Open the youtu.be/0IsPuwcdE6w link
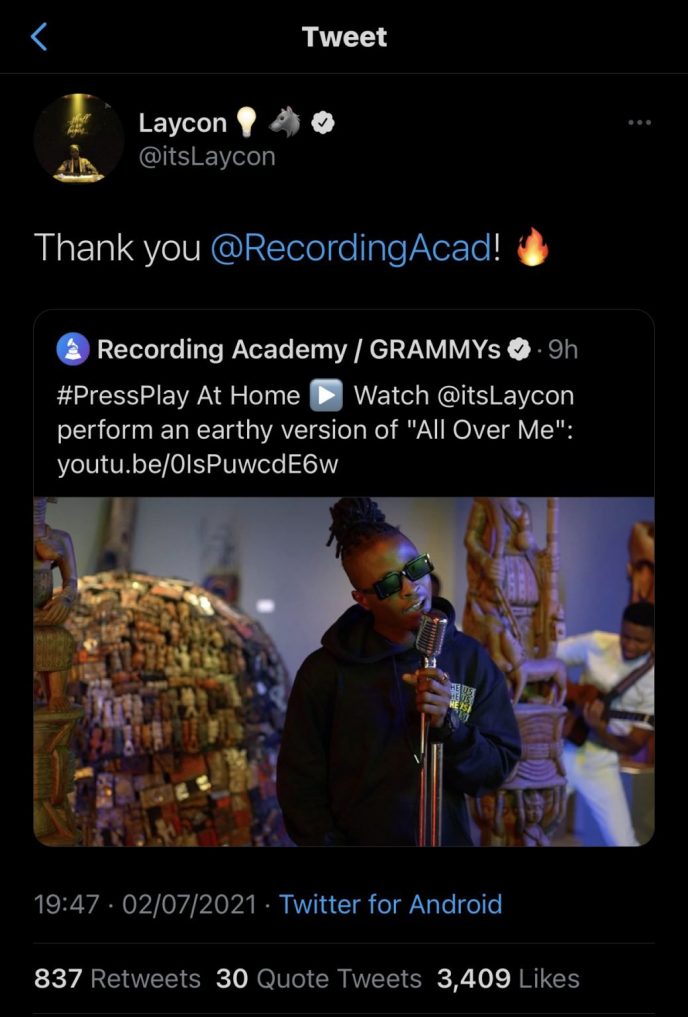This screenshot has height=1017, width=688. pyautogui.click(x=198, y=464)
